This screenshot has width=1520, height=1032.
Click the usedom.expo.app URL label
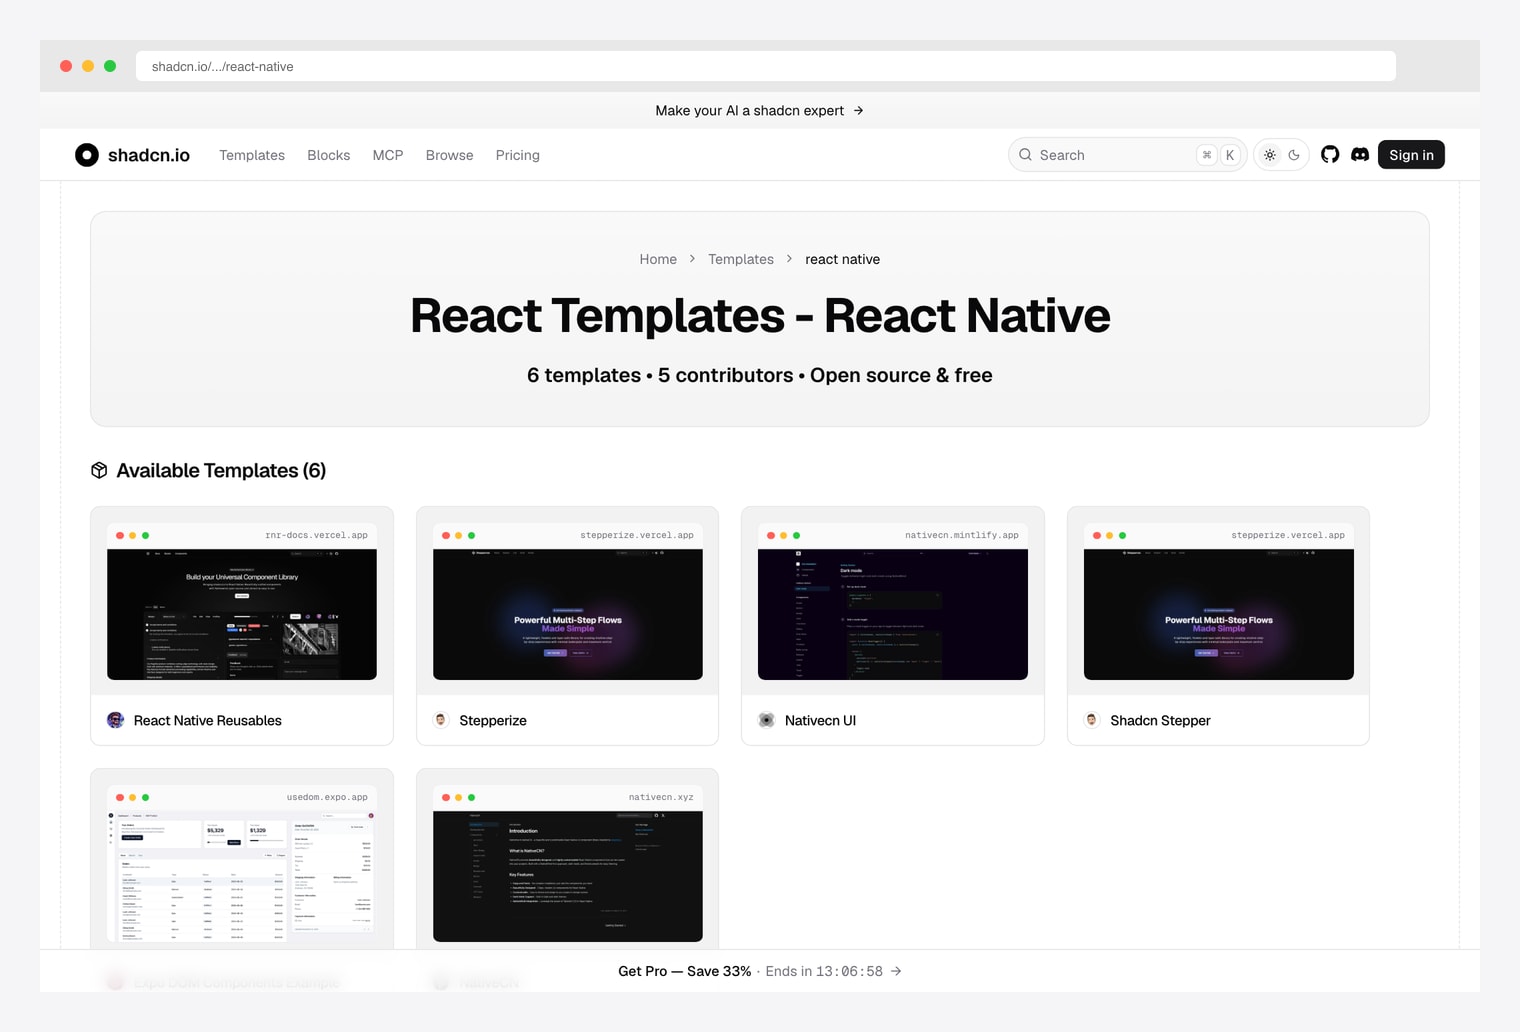(327, 797)
